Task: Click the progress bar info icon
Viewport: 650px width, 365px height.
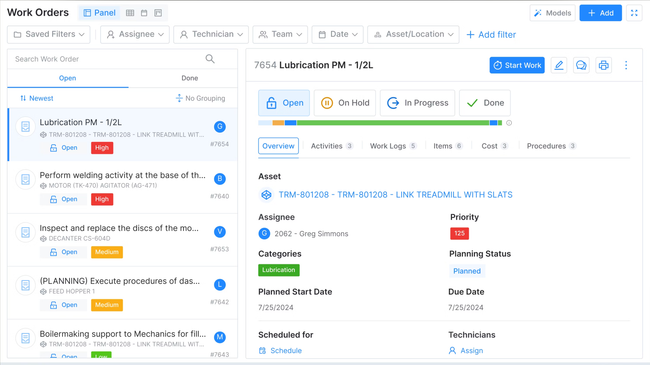Action: (509, 123)
